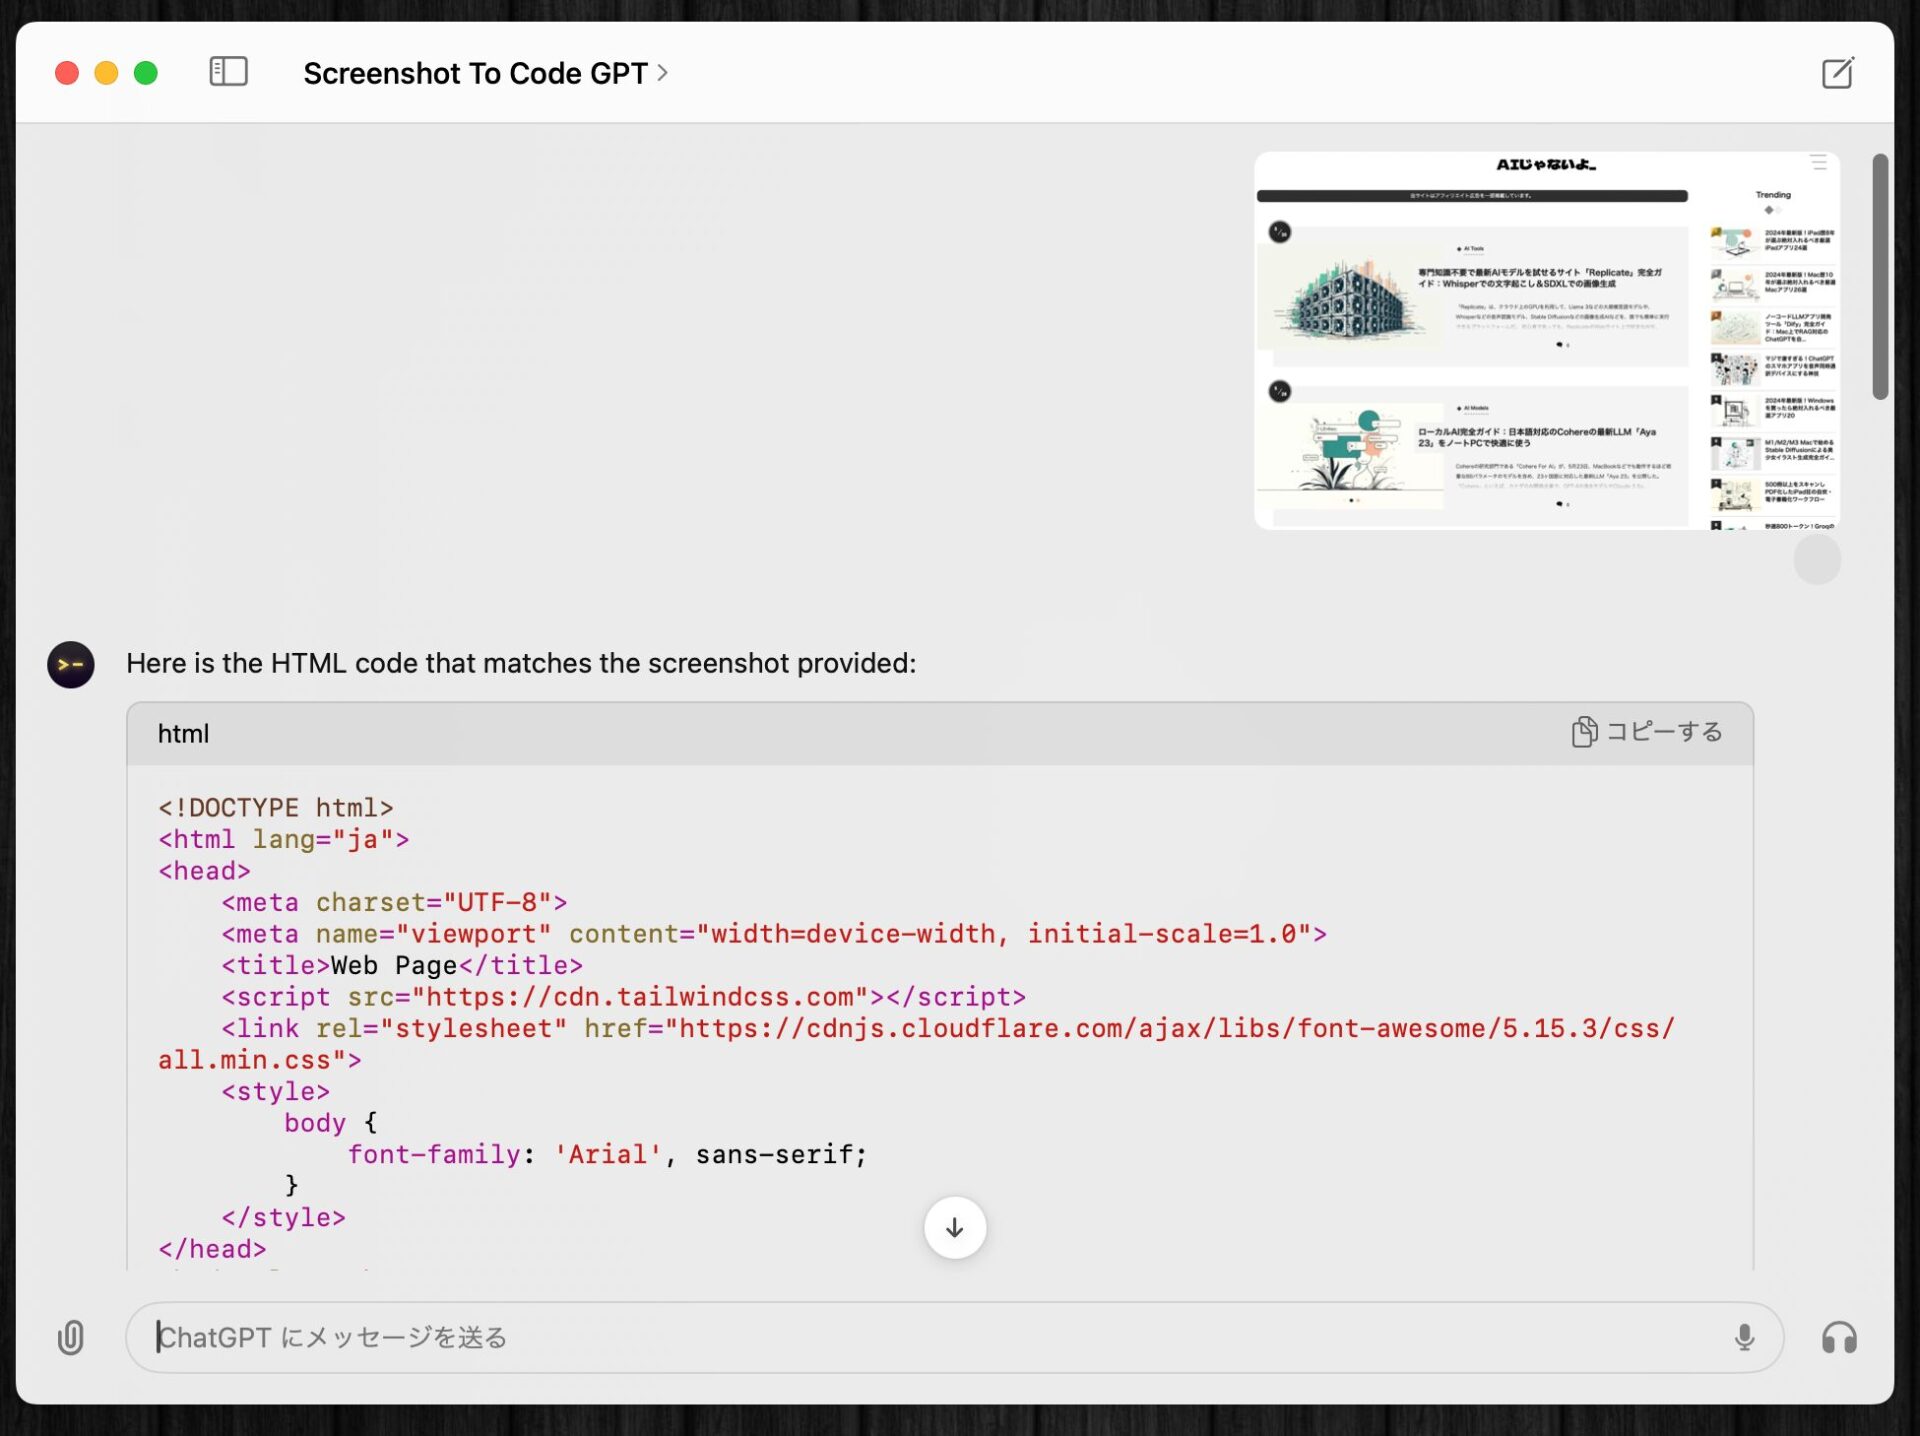Click the コピーする copy code label
Viewport: 1920px width, 1436px height.
pos(1664,732)
